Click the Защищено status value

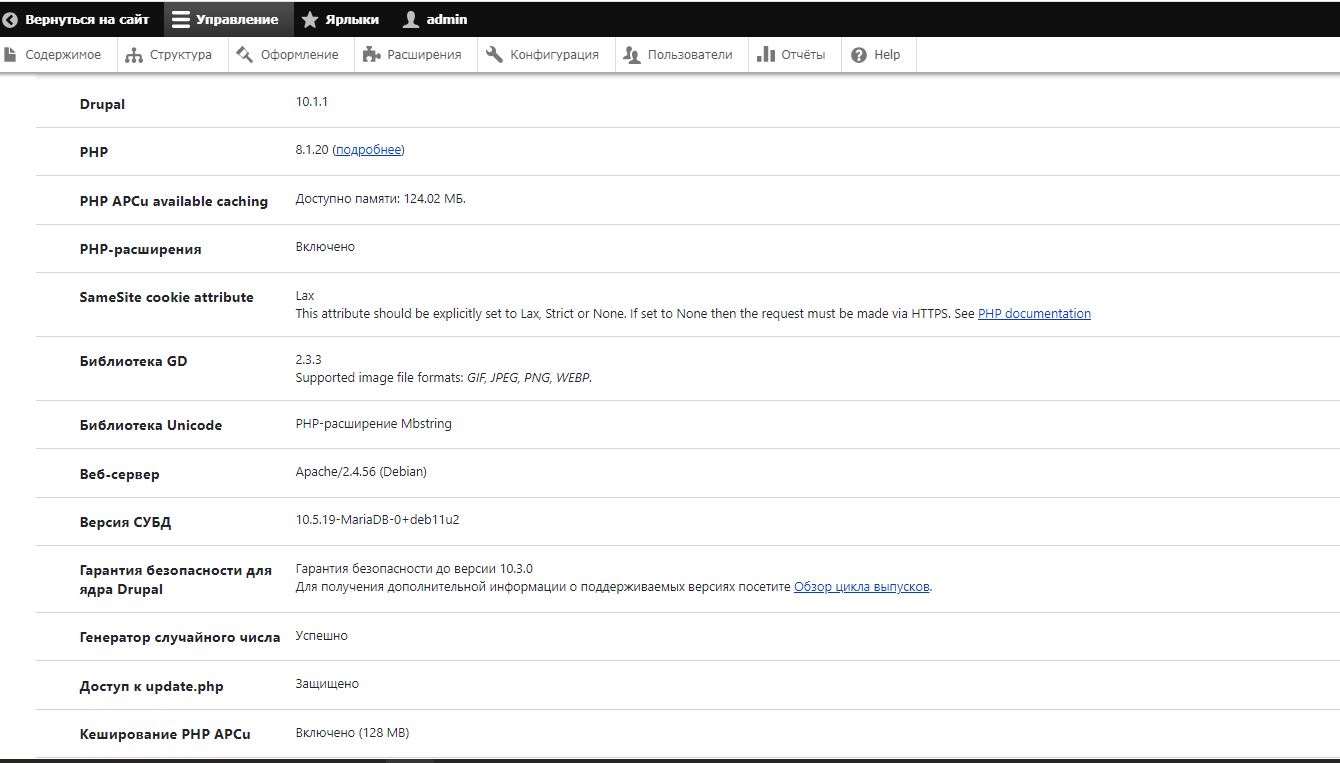tap(327, 684)
